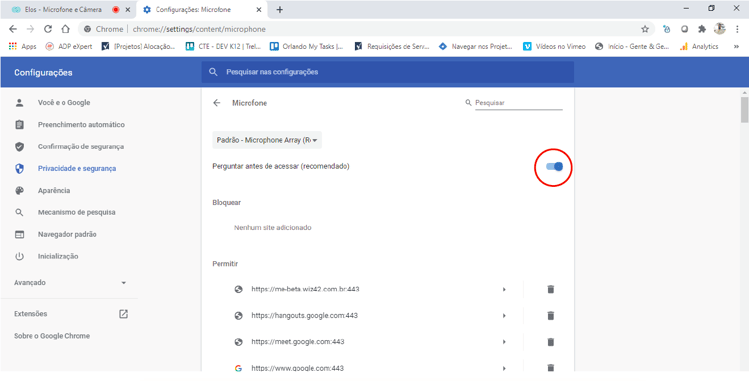Reload the page with refresh icon
Viewport: 749px width, 381px height.
48,29
